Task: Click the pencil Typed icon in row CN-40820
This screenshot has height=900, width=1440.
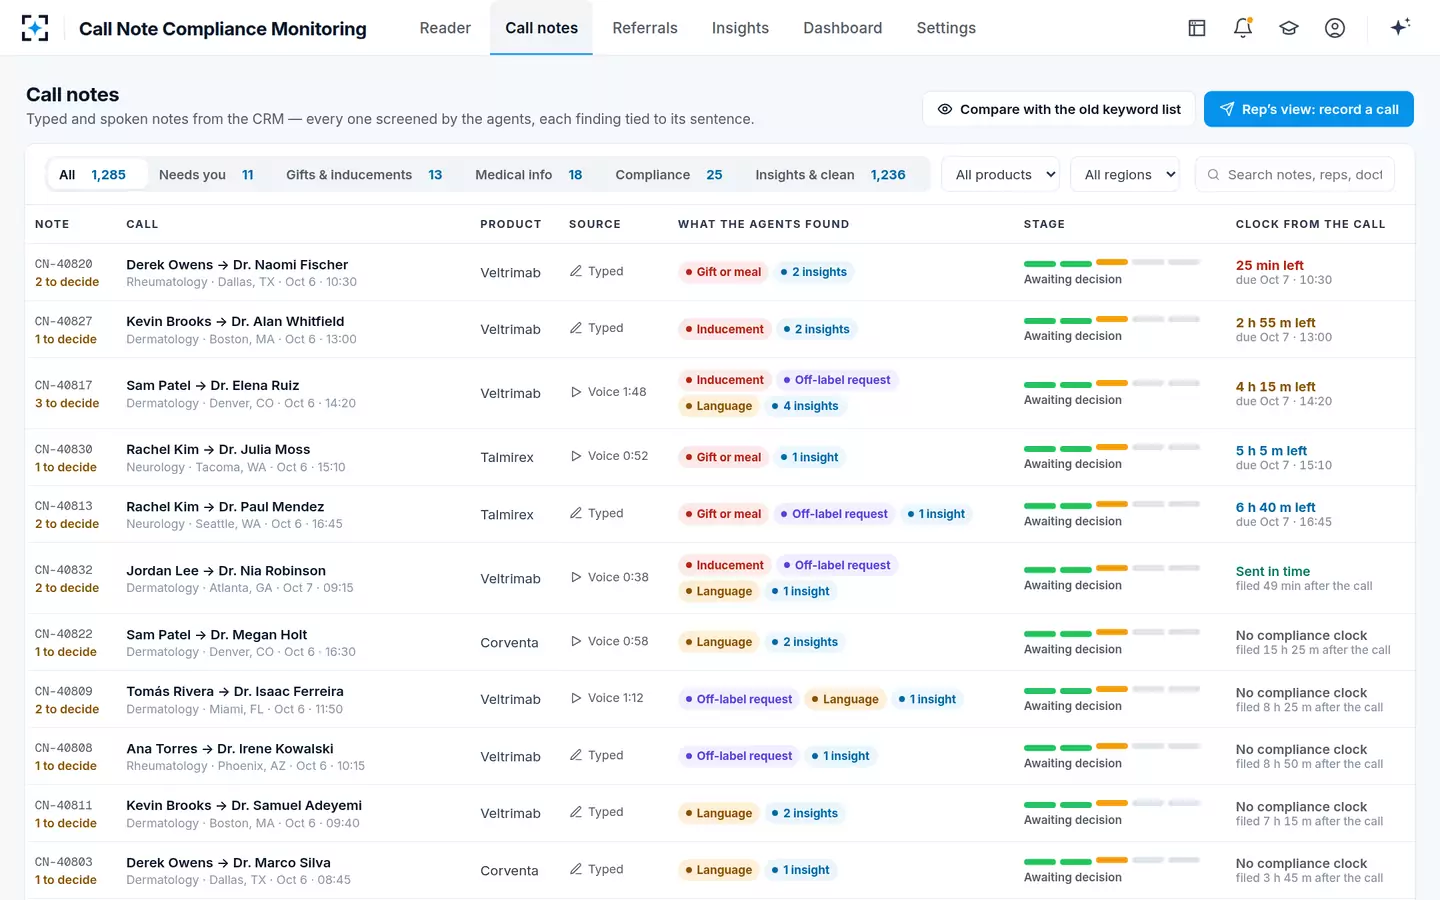Action: pyautogui.click(x=576, y=271)
